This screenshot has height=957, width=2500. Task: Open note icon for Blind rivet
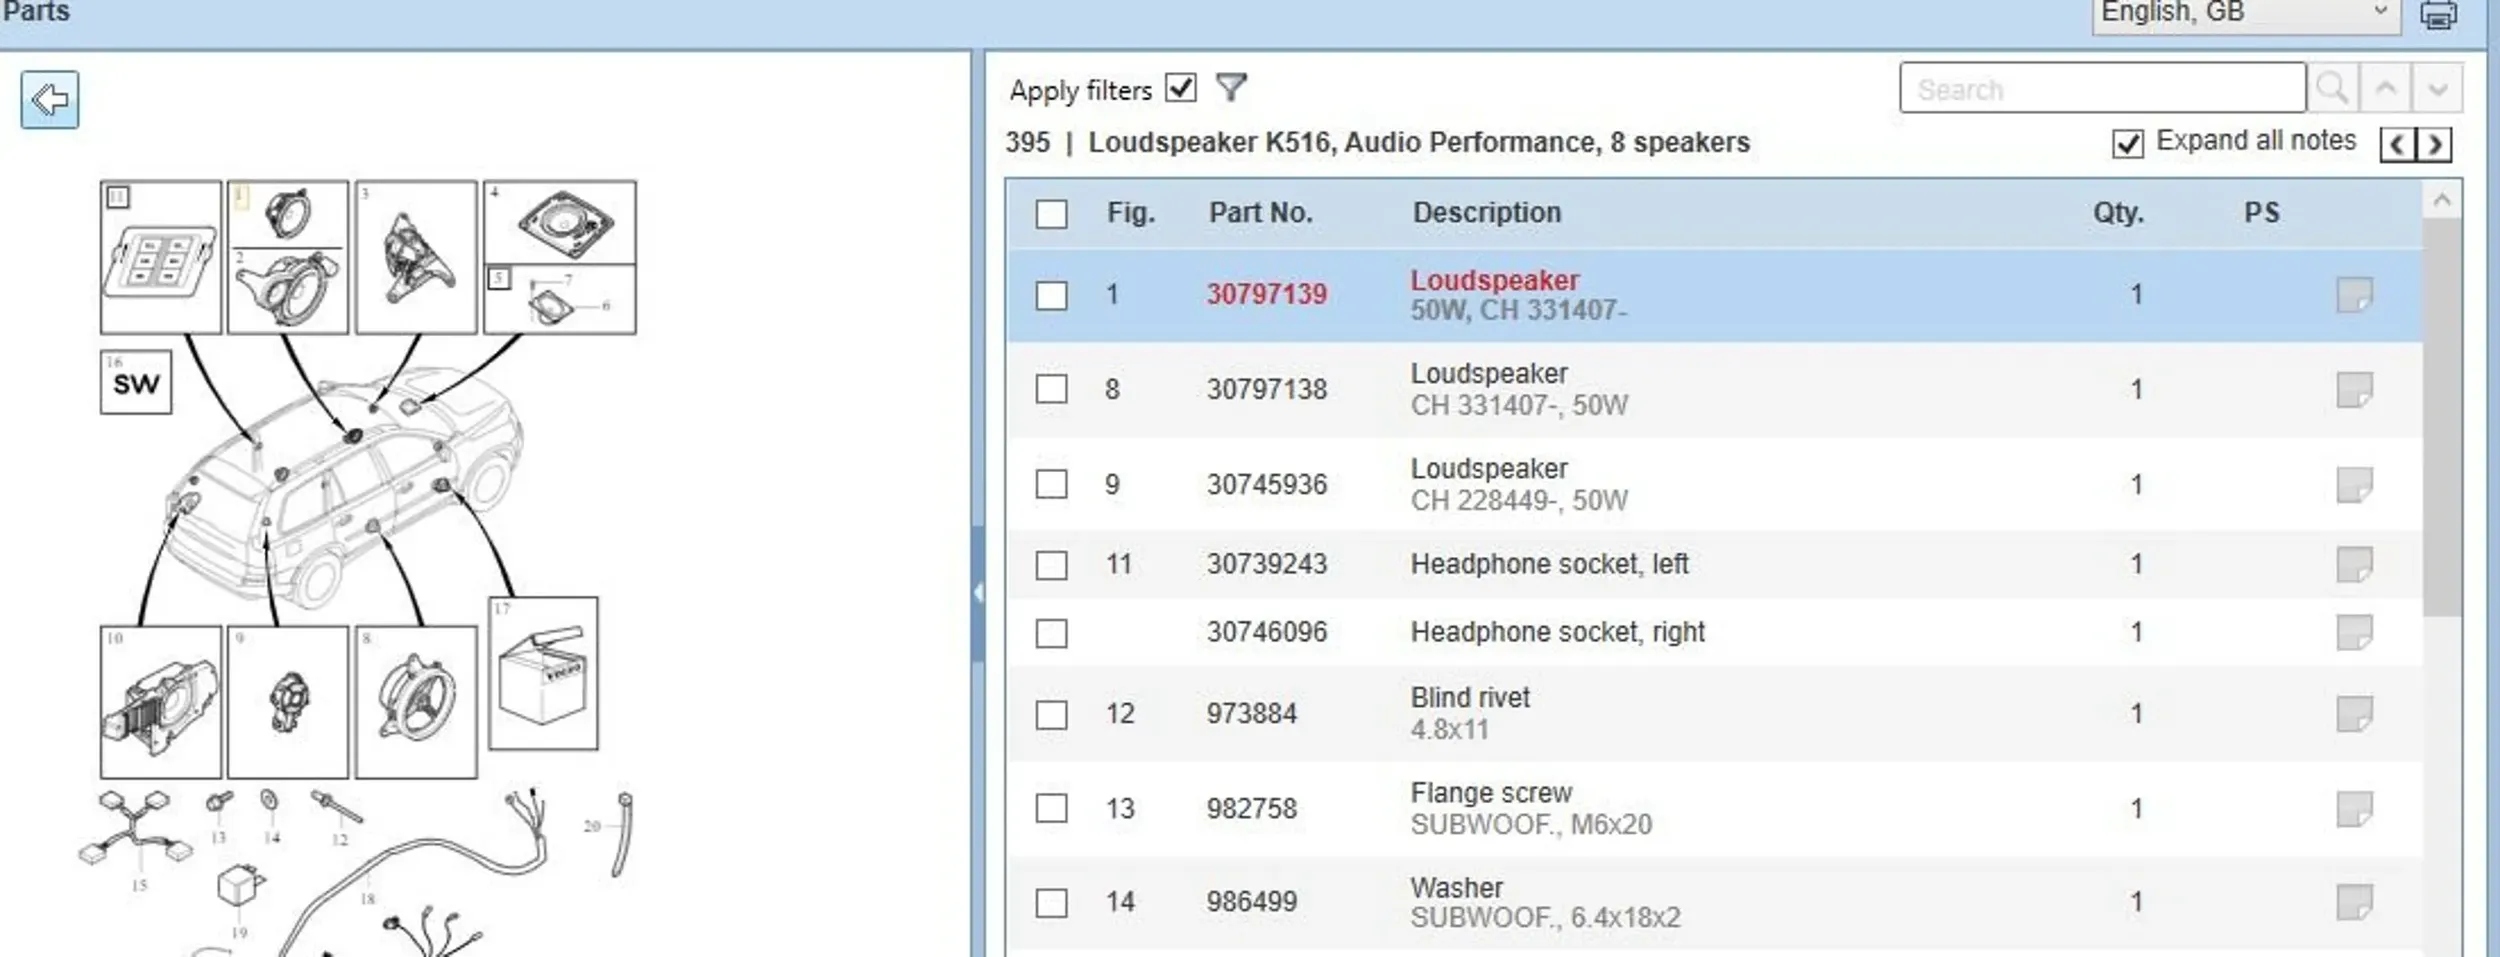coord(2354,714)
